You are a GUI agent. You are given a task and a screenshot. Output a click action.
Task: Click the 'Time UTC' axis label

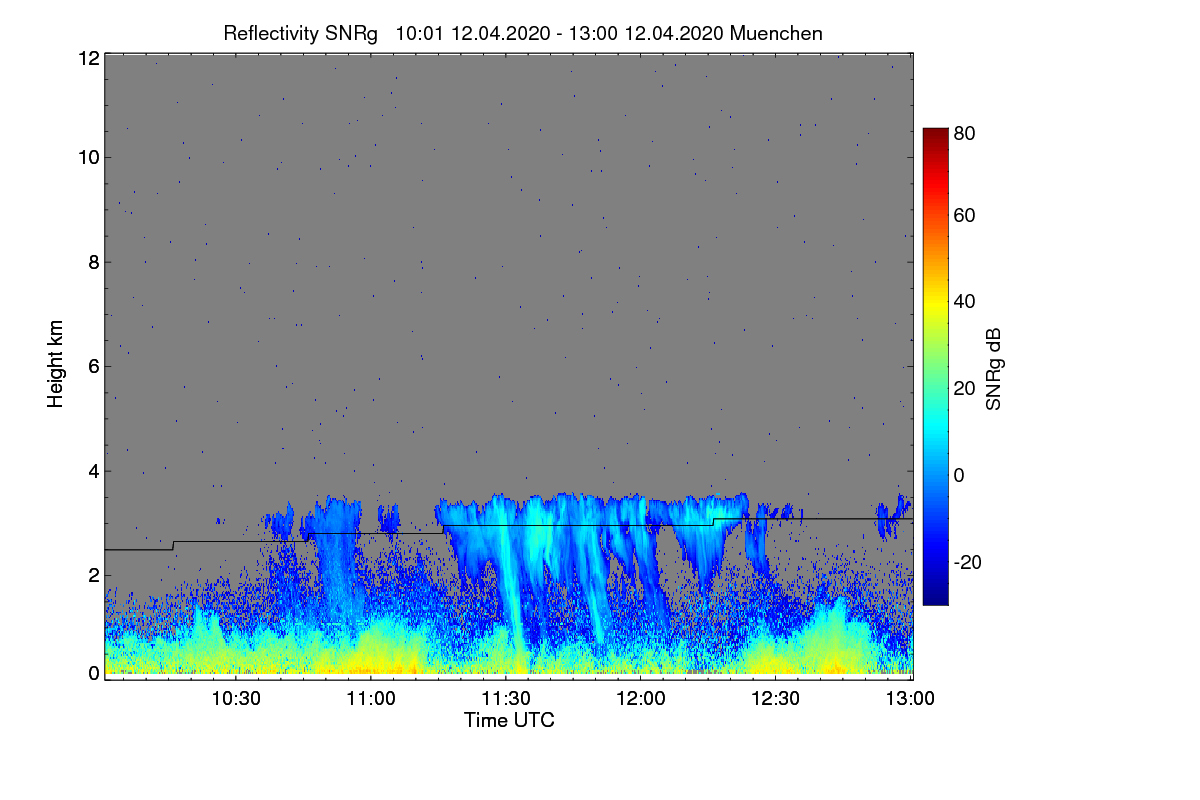point(509,720)
